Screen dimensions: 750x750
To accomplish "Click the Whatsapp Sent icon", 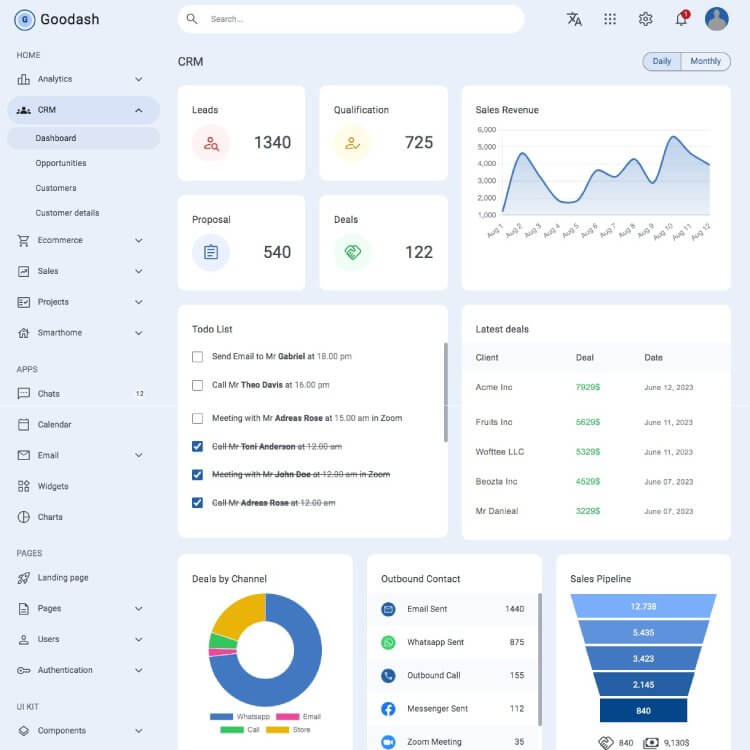I will 388,642.
